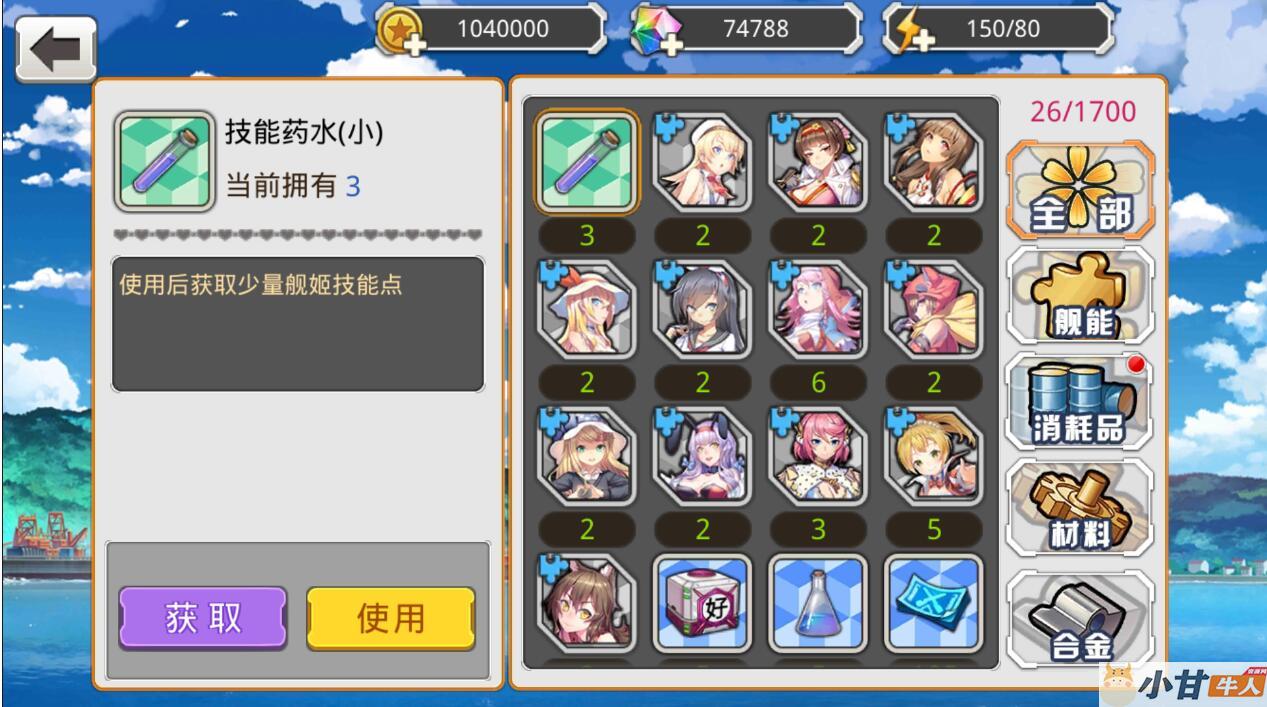Open the 消耗品 consumables tab
This screenshot has width=1267, height=707.
1080,401
